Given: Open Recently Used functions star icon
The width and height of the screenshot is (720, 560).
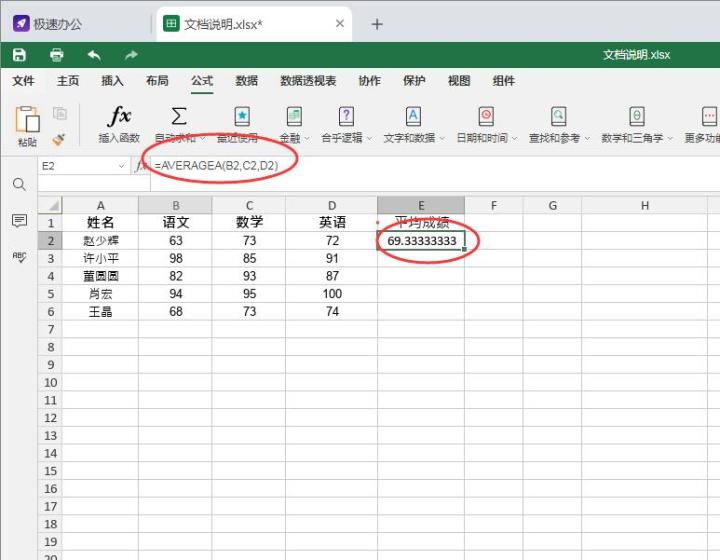Looking at the screenshot, I should 242,117.
